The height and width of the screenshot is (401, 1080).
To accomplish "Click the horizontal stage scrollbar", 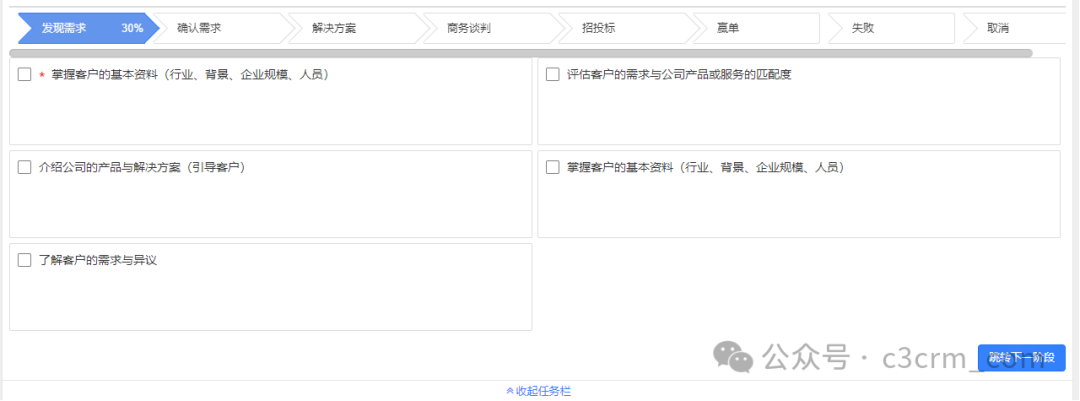I will tap(521, 53).
